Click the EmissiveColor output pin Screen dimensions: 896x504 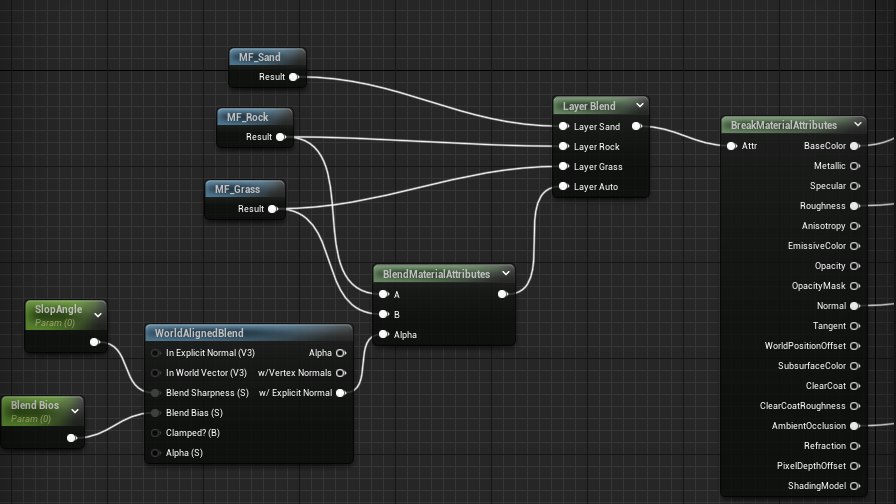855,246
